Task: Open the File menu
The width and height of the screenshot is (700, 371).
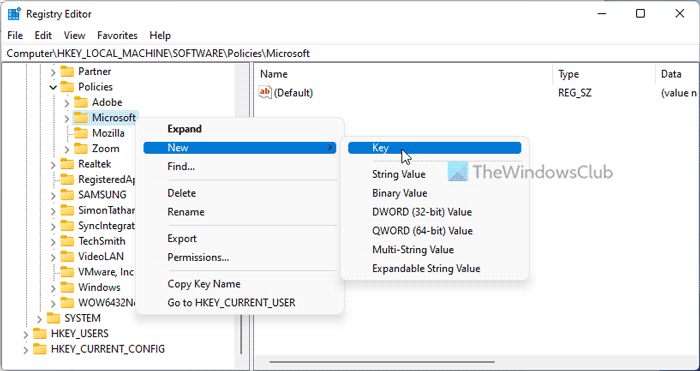Action: [15, 35]
